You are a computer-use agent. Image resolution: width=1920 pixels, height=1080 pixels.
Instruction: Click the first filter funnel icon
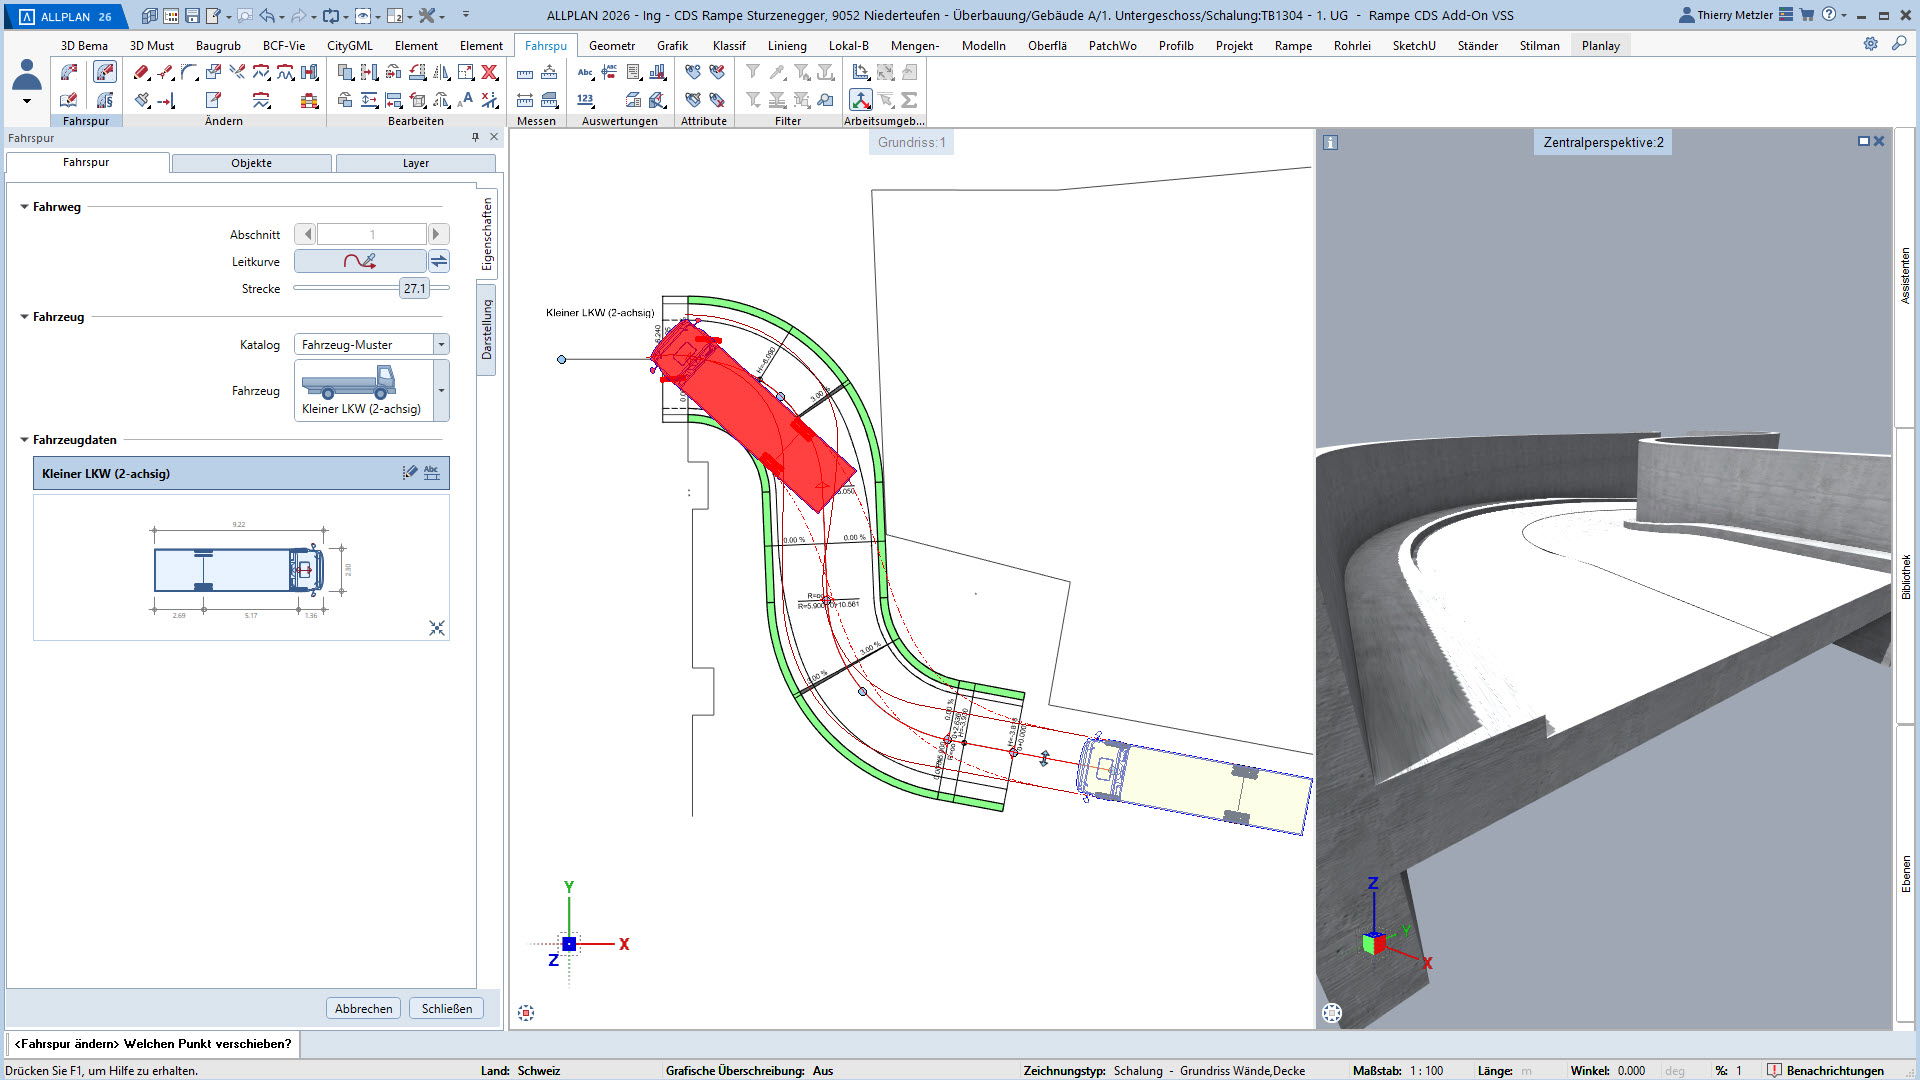click(x=753, y=72)
